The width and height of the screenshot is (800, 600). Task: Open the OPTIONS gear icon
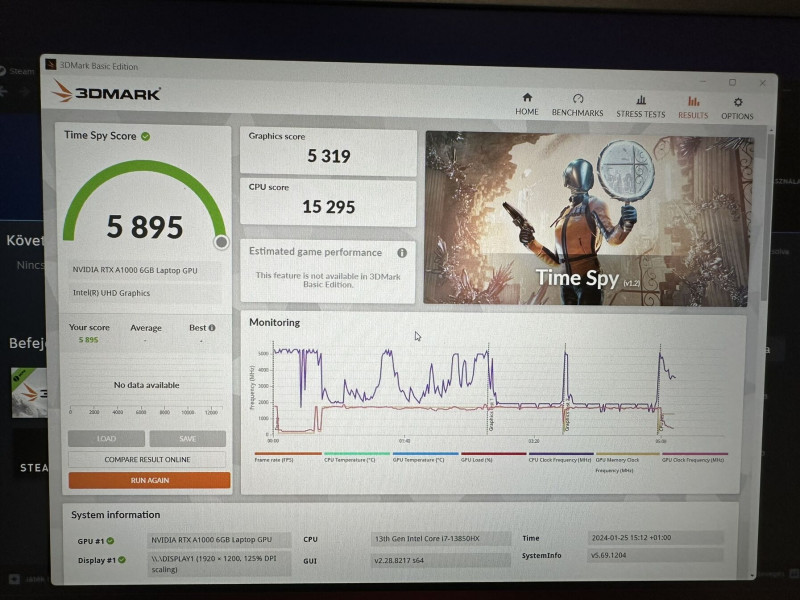coord(738,102)
